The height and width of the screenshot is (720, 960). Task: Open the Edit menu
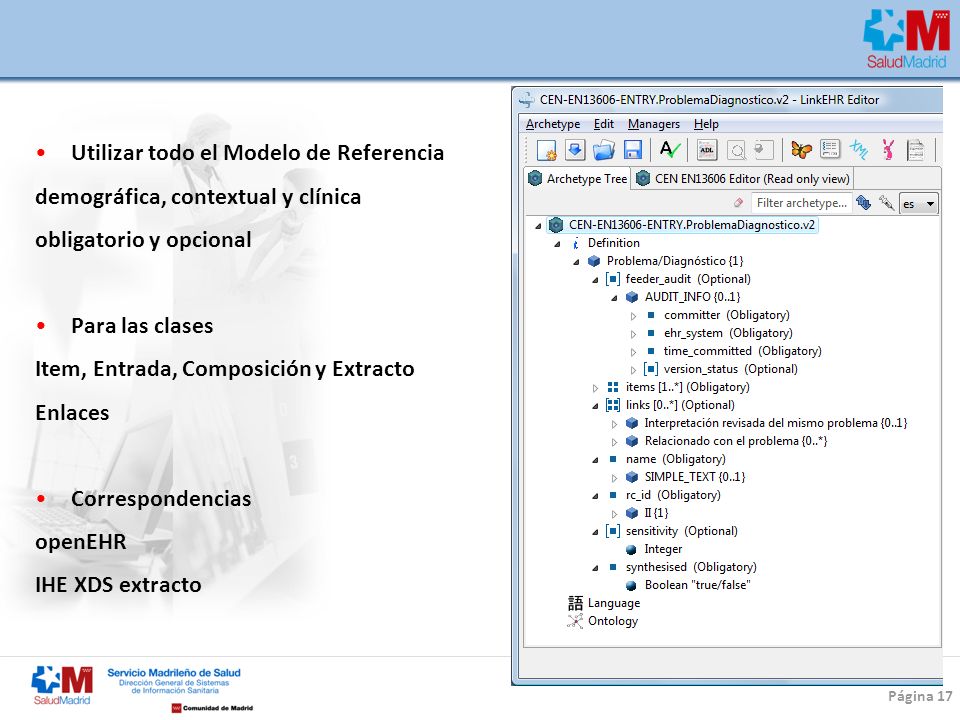point(604,124)
